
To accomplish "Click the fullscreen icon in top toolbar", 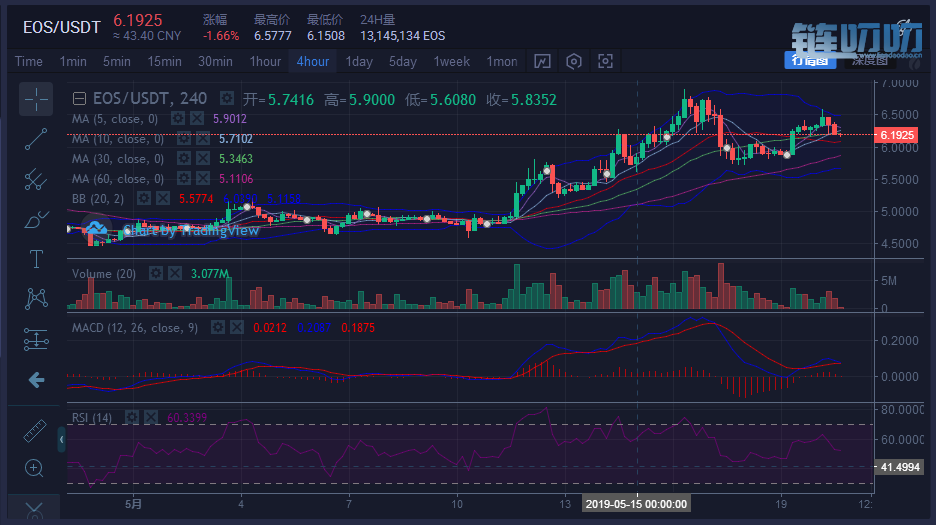I will (x=605, y=62).
